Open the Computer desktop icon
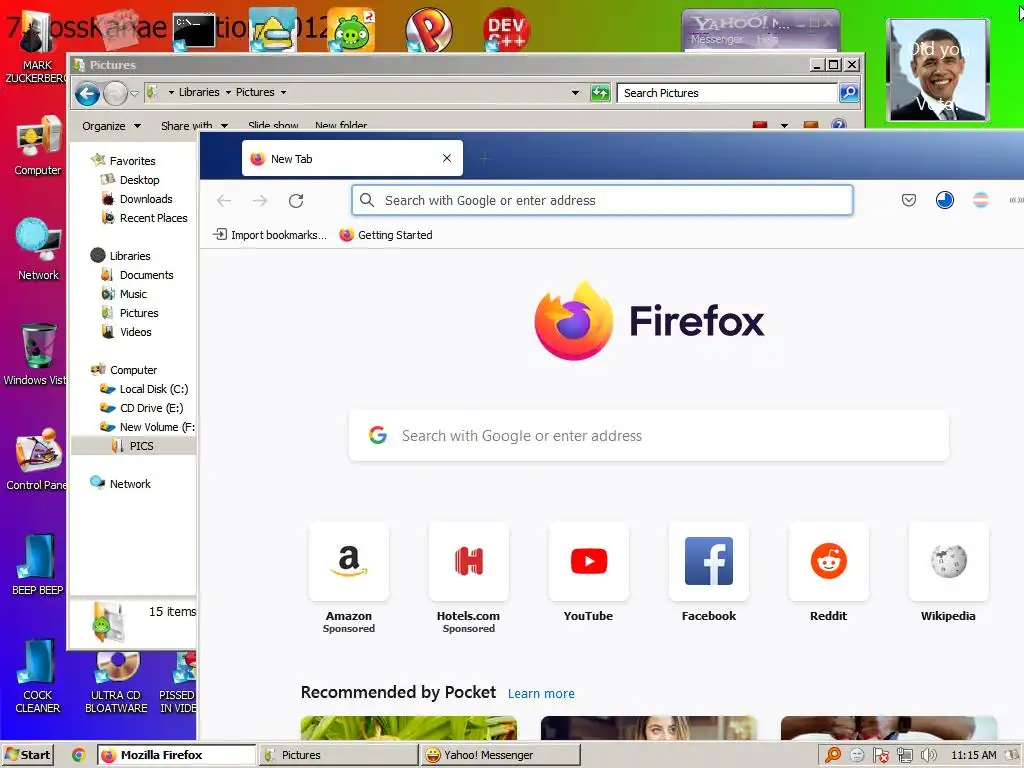The width and height of the screenshot is (1024, 768). [37, 146]
